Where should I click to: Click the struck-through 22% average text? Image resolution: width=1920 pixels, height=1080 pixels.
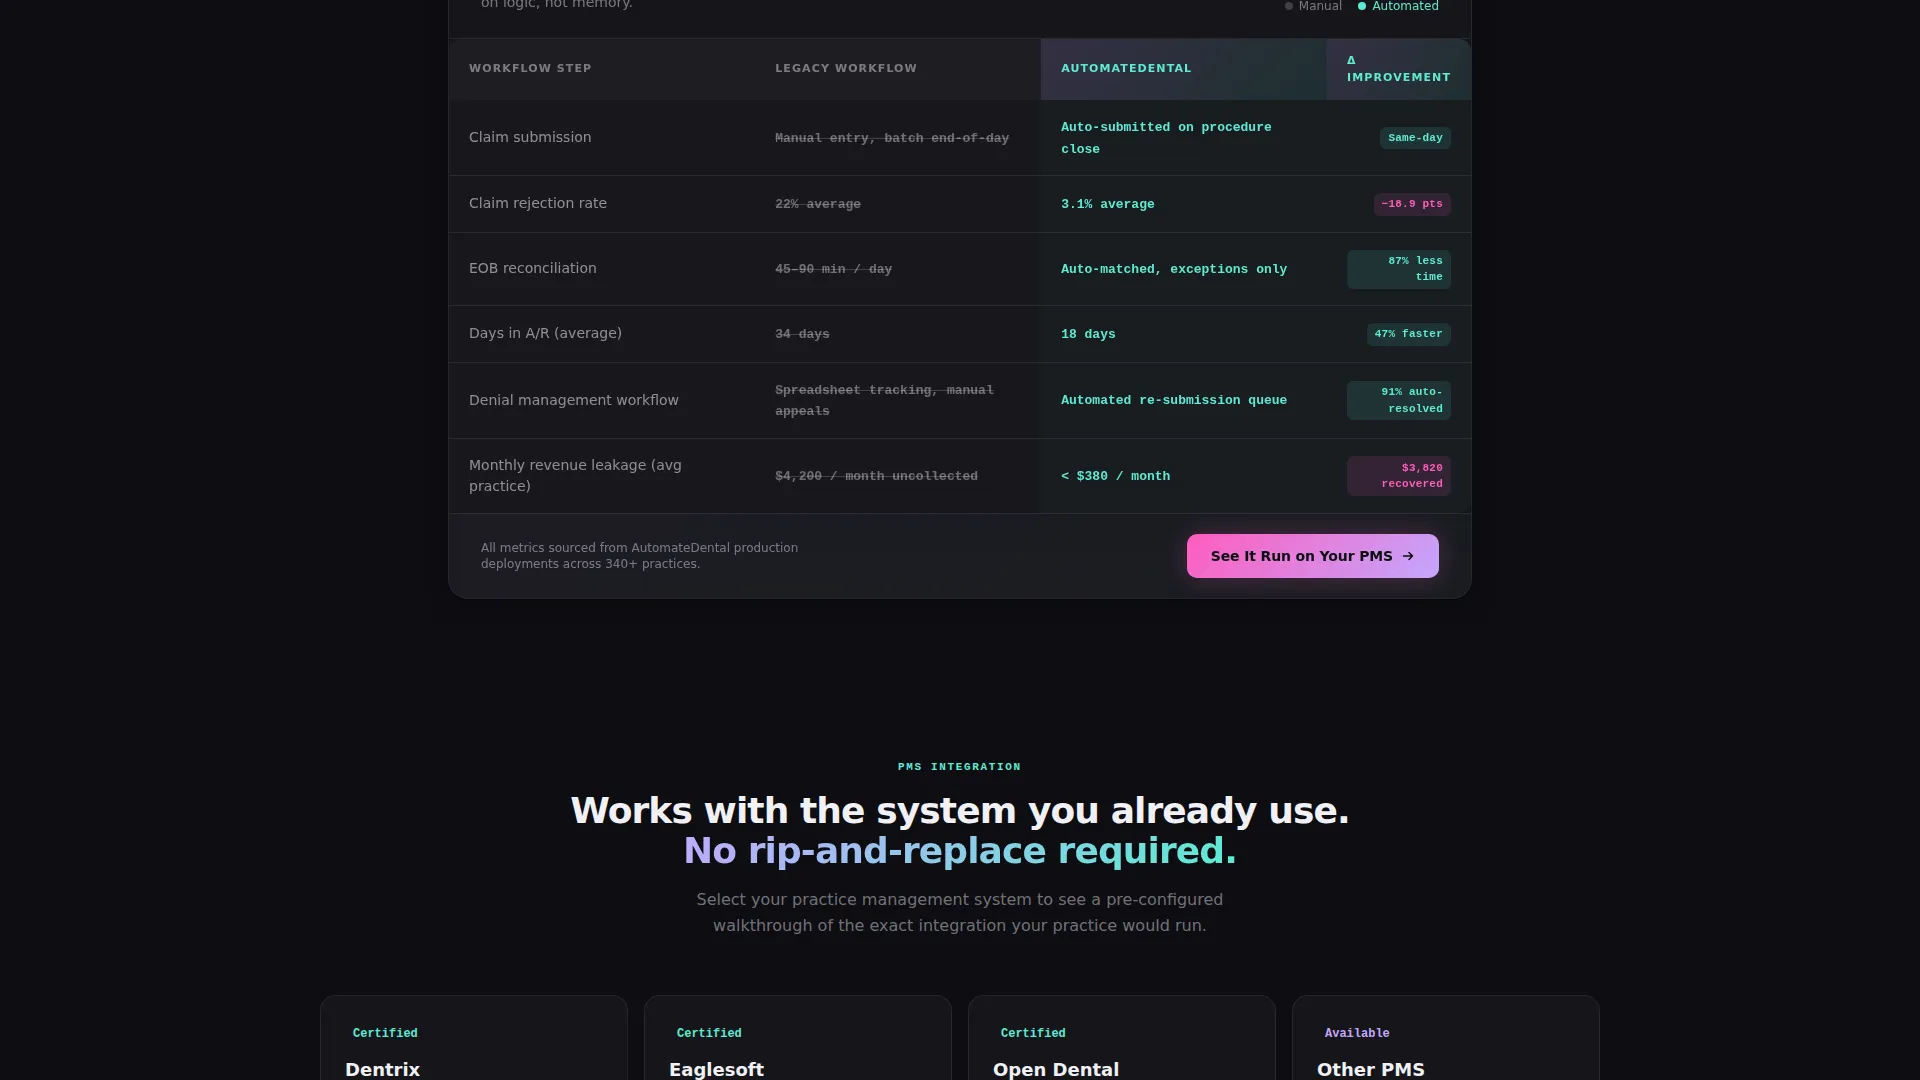[817, 204]
